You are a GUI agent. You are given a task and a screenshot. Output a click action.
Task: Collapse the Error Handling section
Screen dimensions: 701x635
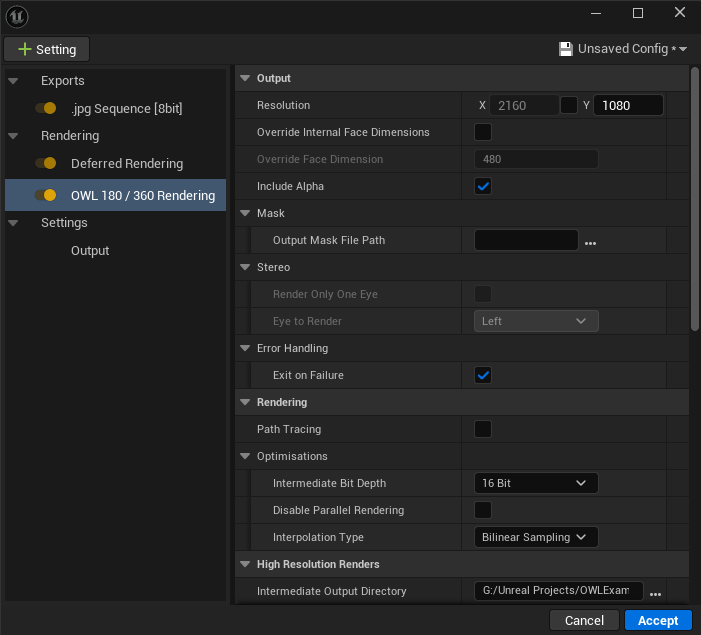pos(246,348)
